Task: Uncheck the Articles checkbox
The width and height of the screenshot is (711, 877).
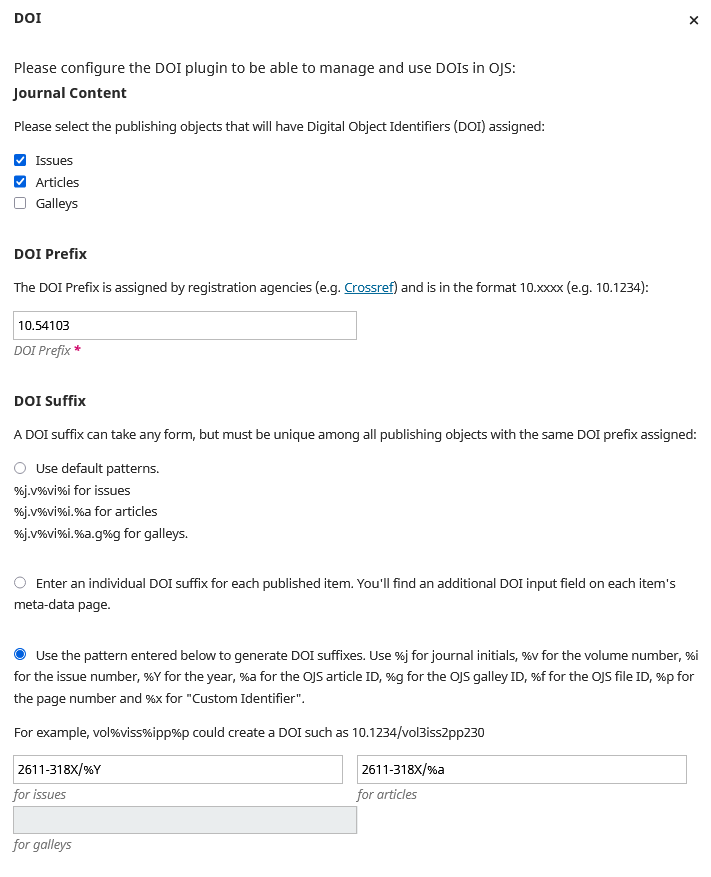Action: click(x=20, y=182)
